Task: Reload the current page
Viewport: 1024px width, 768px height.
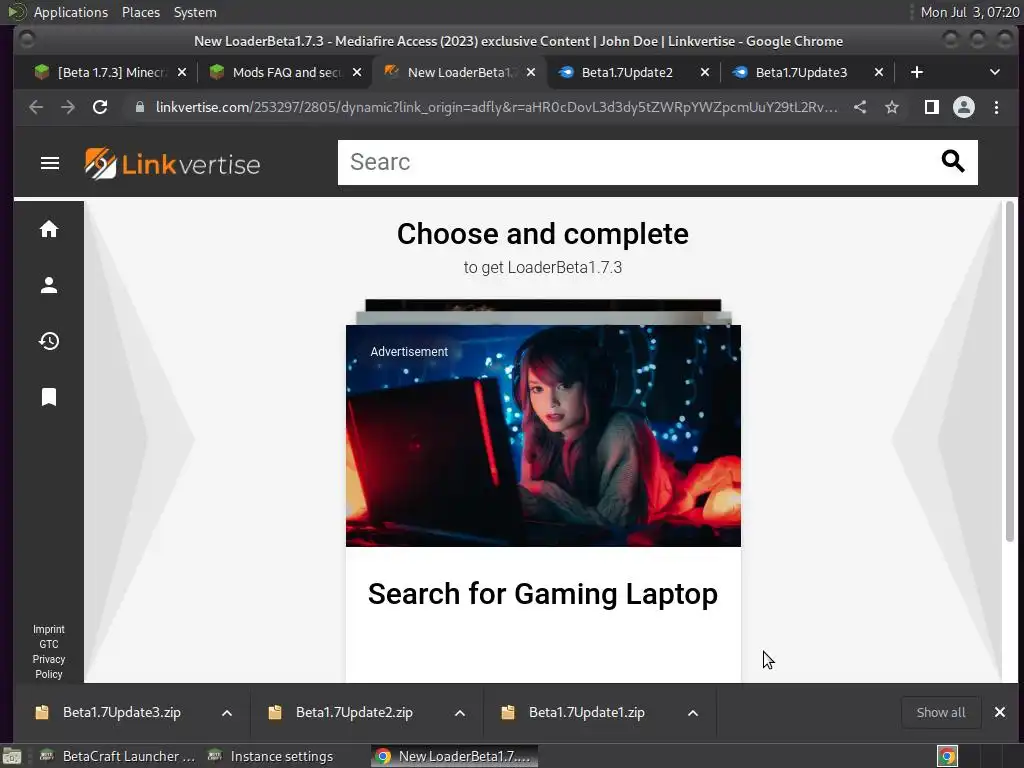Action: [100, 107]
